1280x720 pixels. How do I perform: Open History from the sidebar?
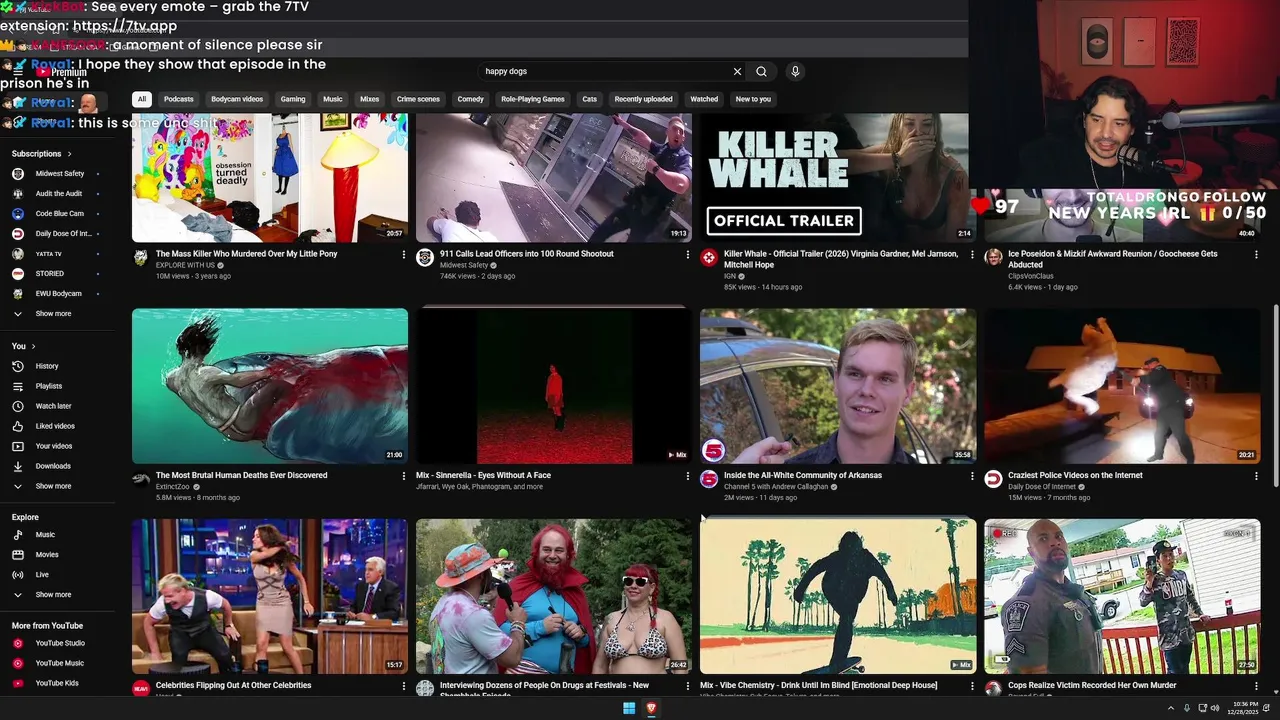(47, 366)
